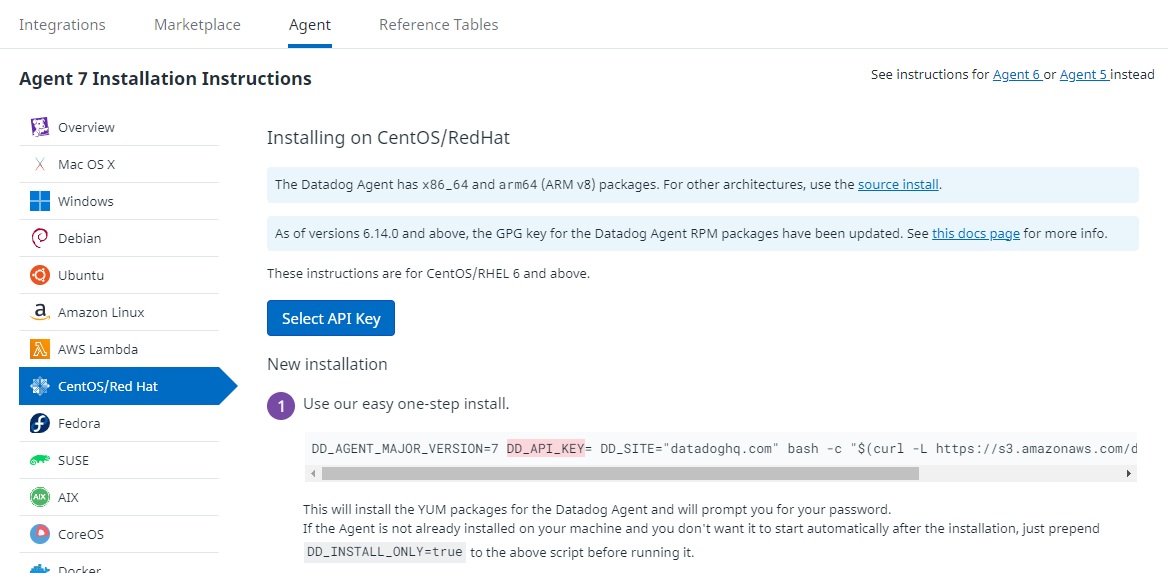
Task: Click the Debian swirl icon
Action: [x=39, y=238]
